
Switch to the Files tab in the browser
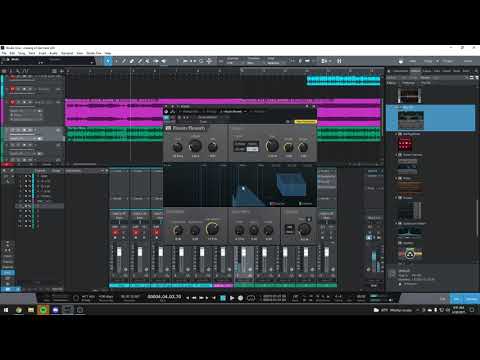[437, 71]
